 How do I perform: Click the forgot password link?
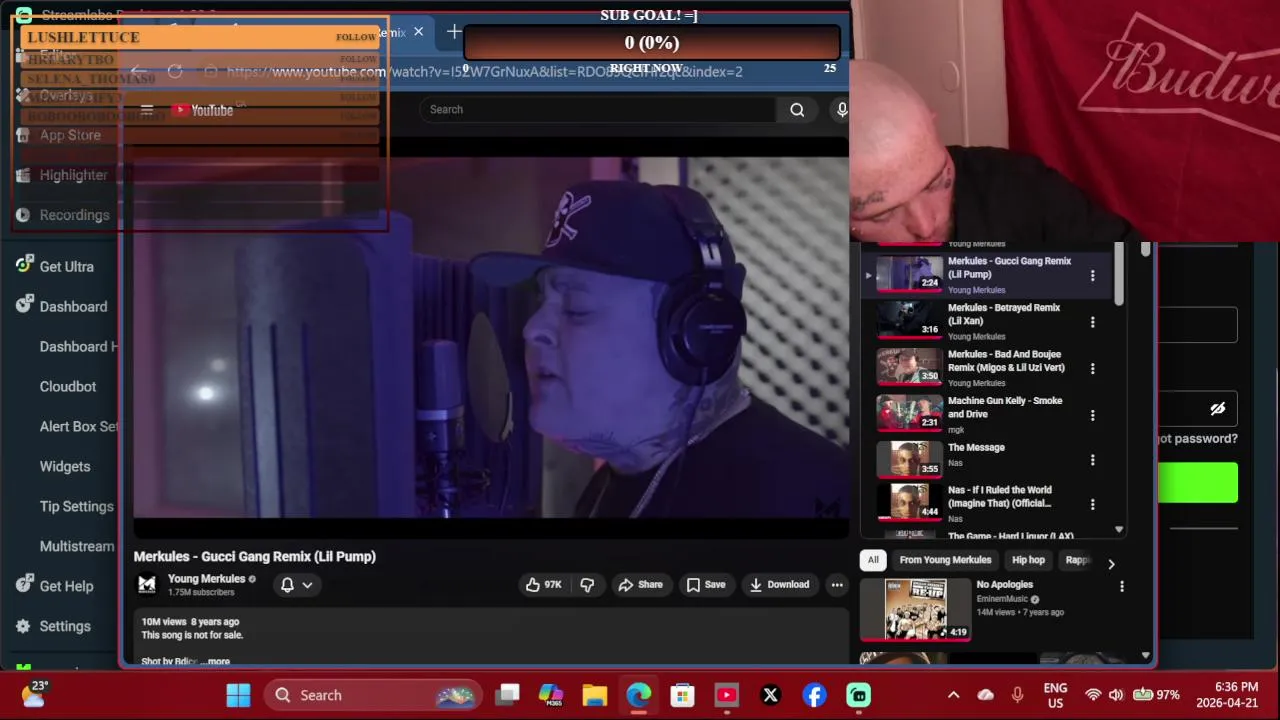tap(1197, 438)
